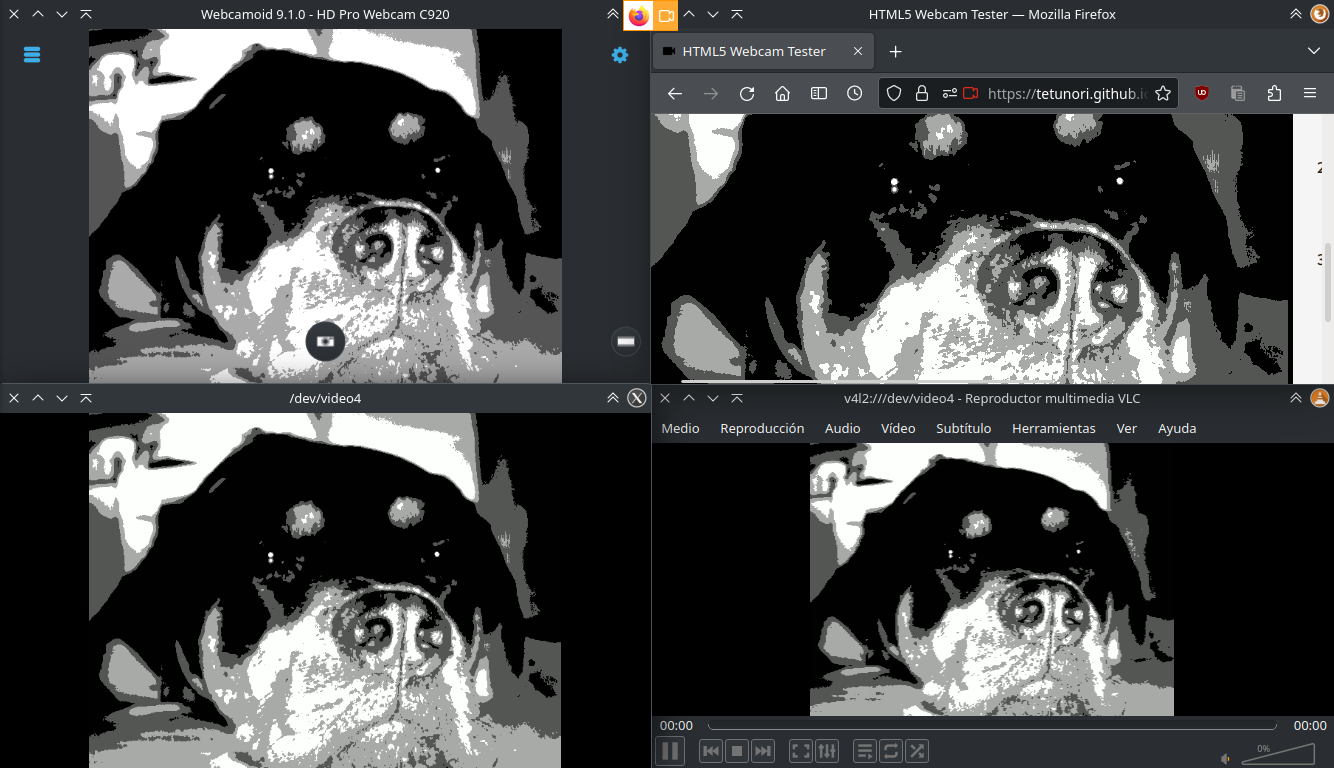This screenshot has height=768, width=1334.
Task: Open Firefox extensions puzzle icon
Action: coord(1274,93)
